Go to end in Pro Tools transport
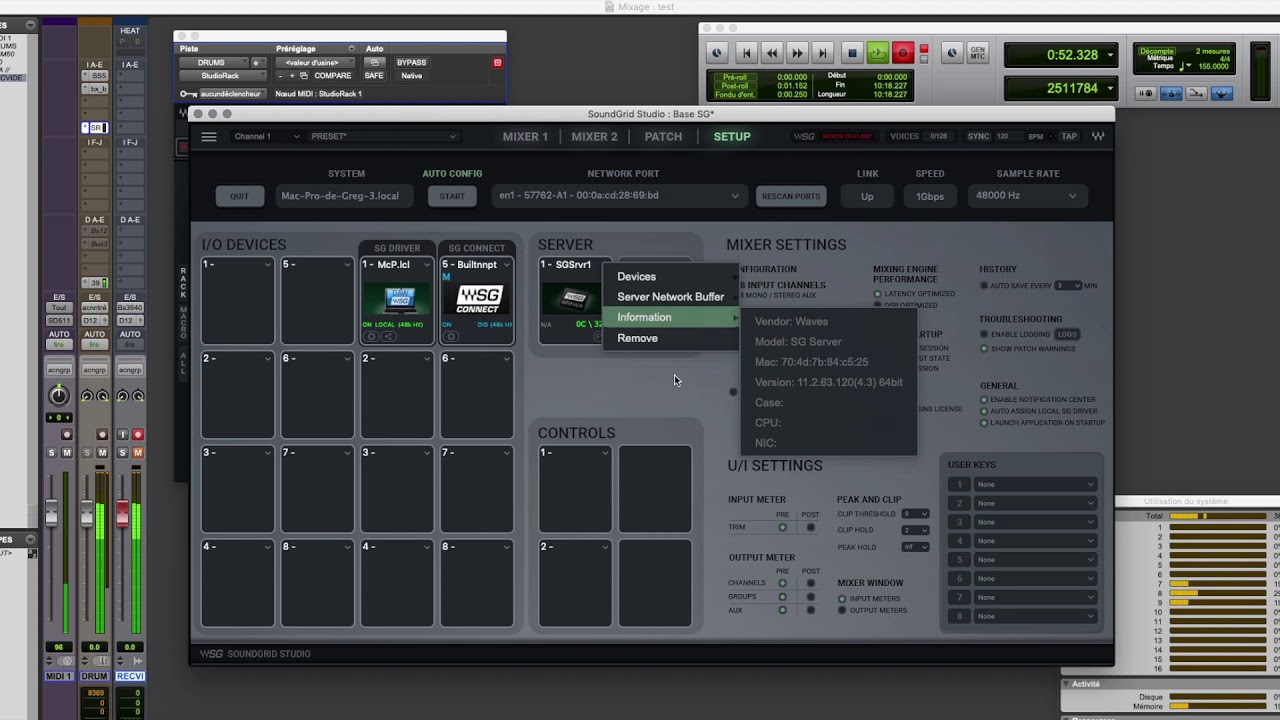Screen dimensions: 1280x720 click(x=822, y=53)
